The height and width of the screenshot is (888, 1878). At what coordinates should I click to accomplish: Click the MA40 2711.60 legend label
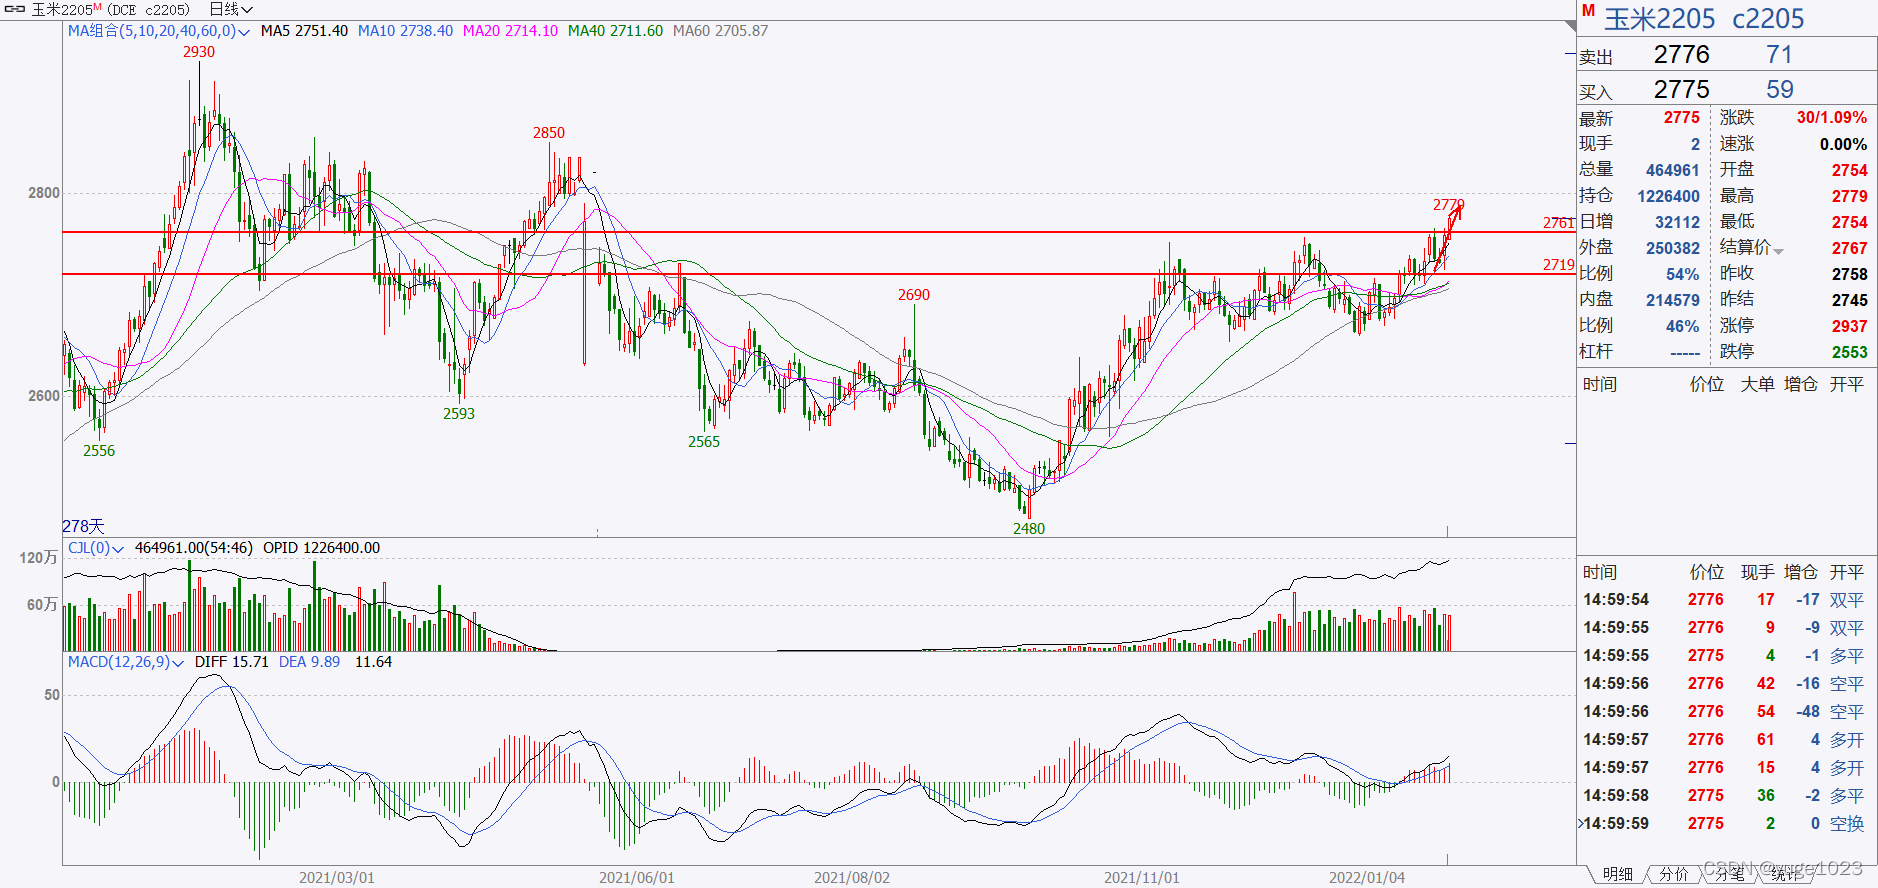615,31
